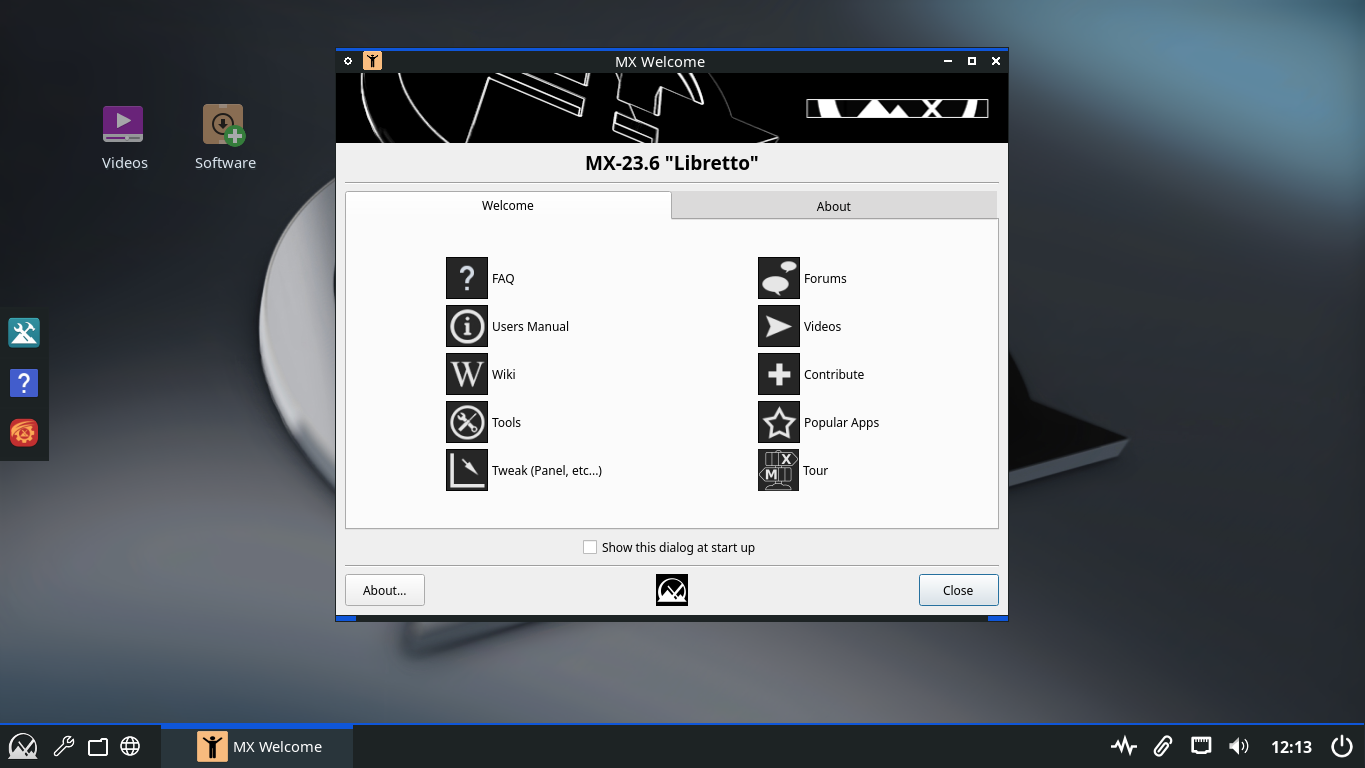
Task: Open the Users Manual info icon
Action: pos(466,326)
